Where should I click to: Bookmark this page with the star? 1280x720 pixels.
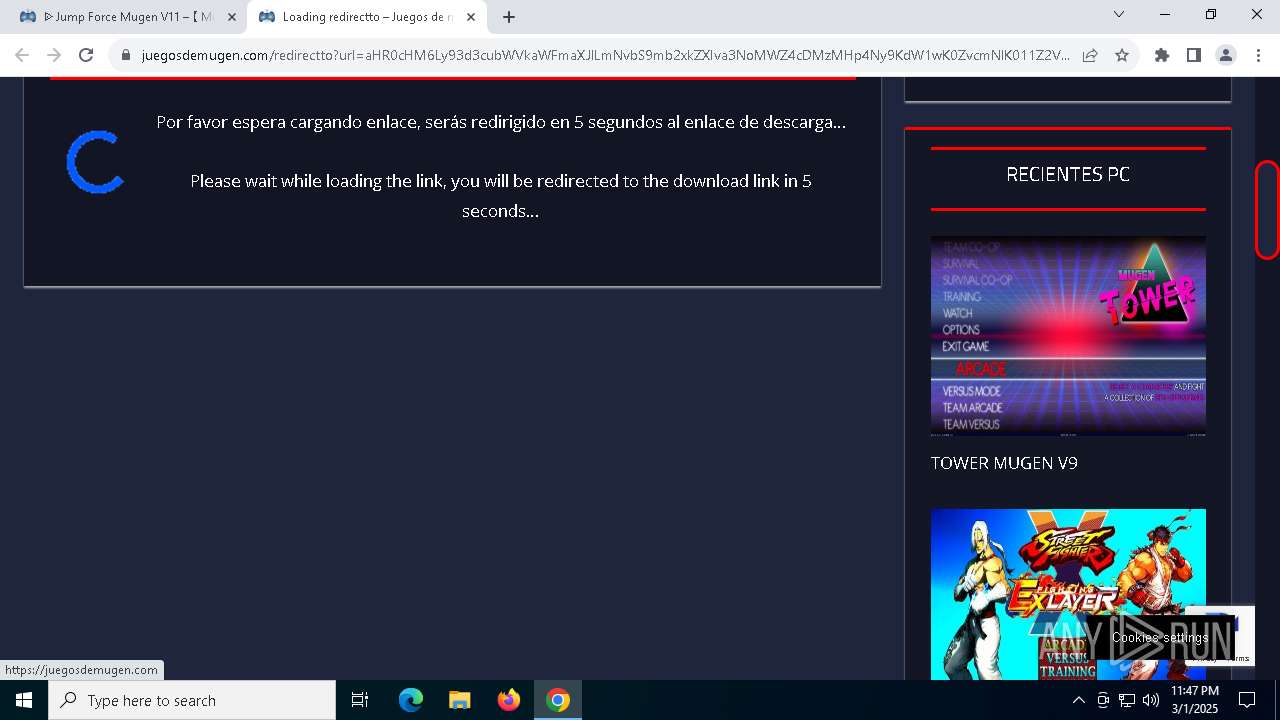(x=1122, y=55)
